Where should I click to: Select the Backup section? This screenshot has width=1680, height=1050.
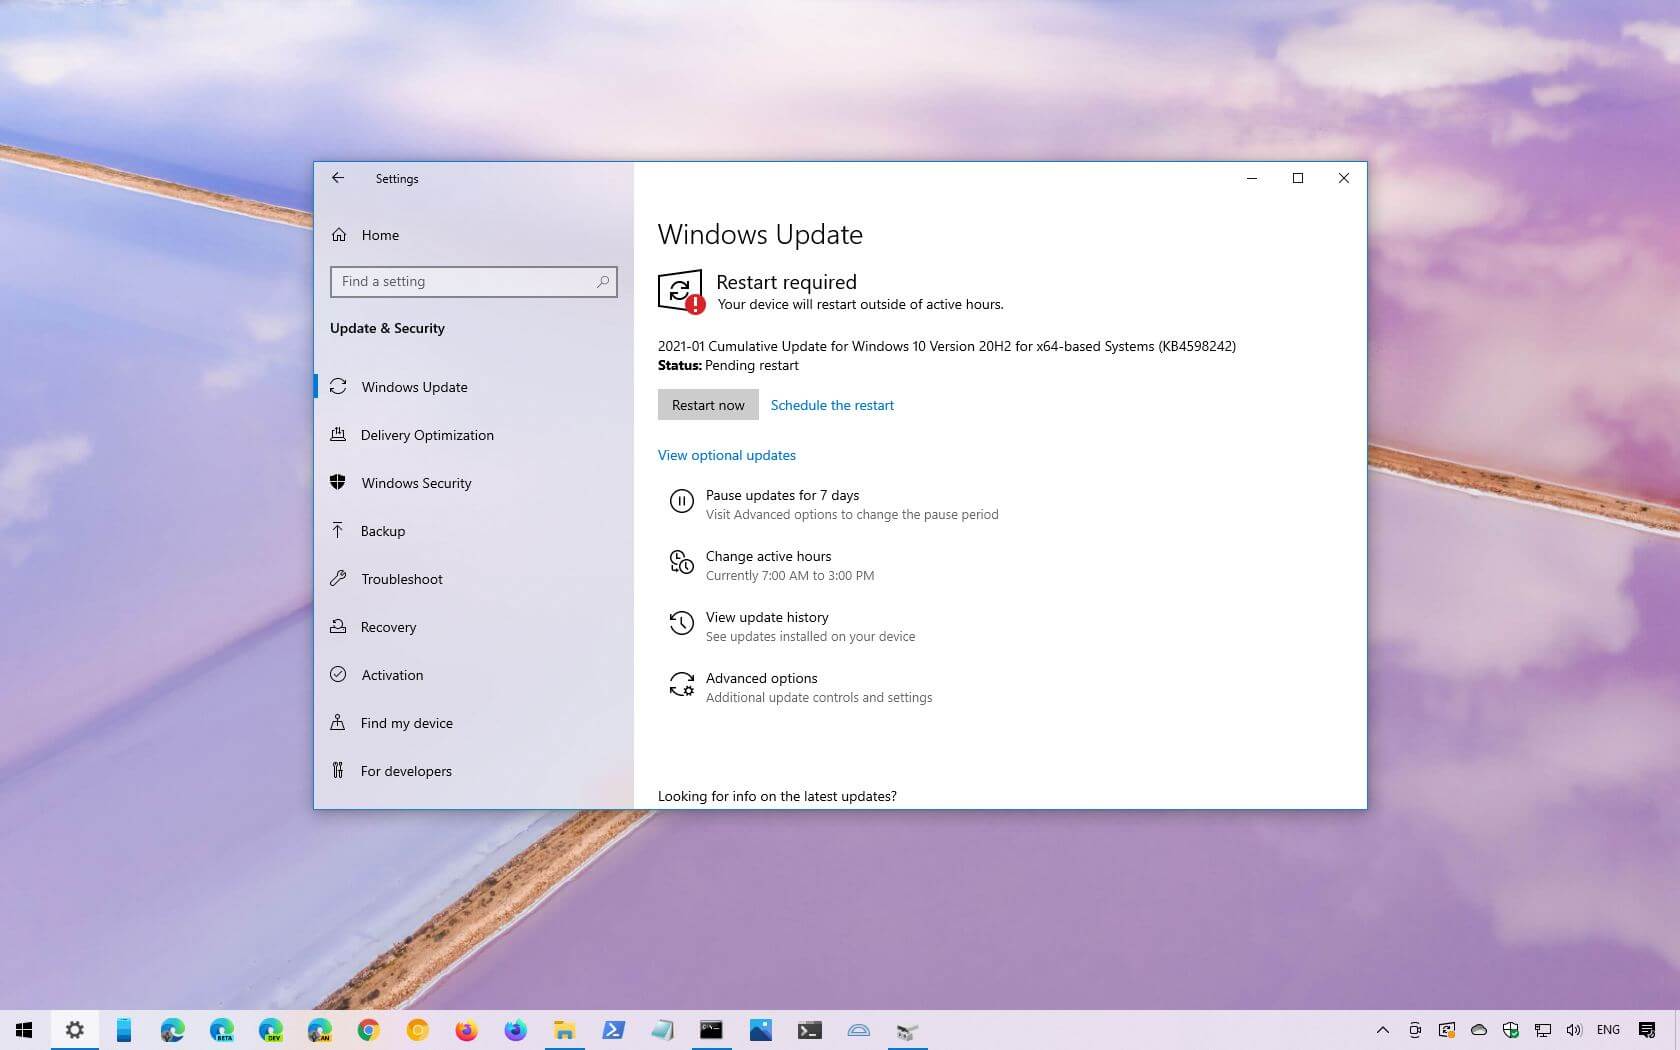[x=383, y=531]
